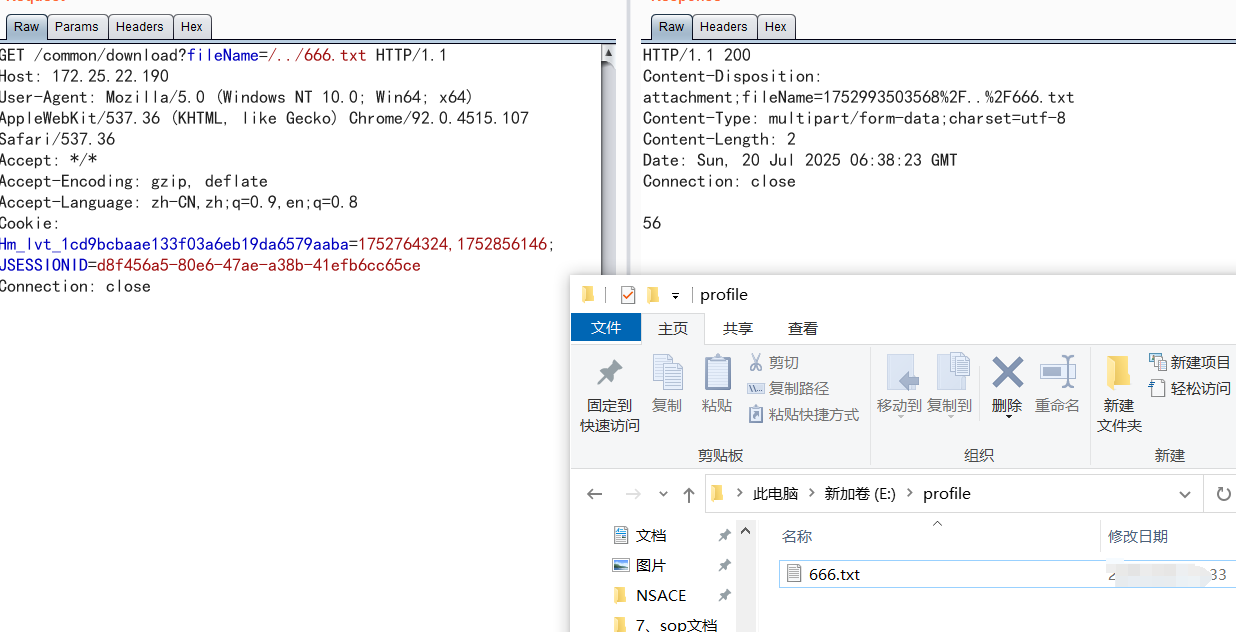Open the quick access toolbar customize dropdown

coord(675,296)
